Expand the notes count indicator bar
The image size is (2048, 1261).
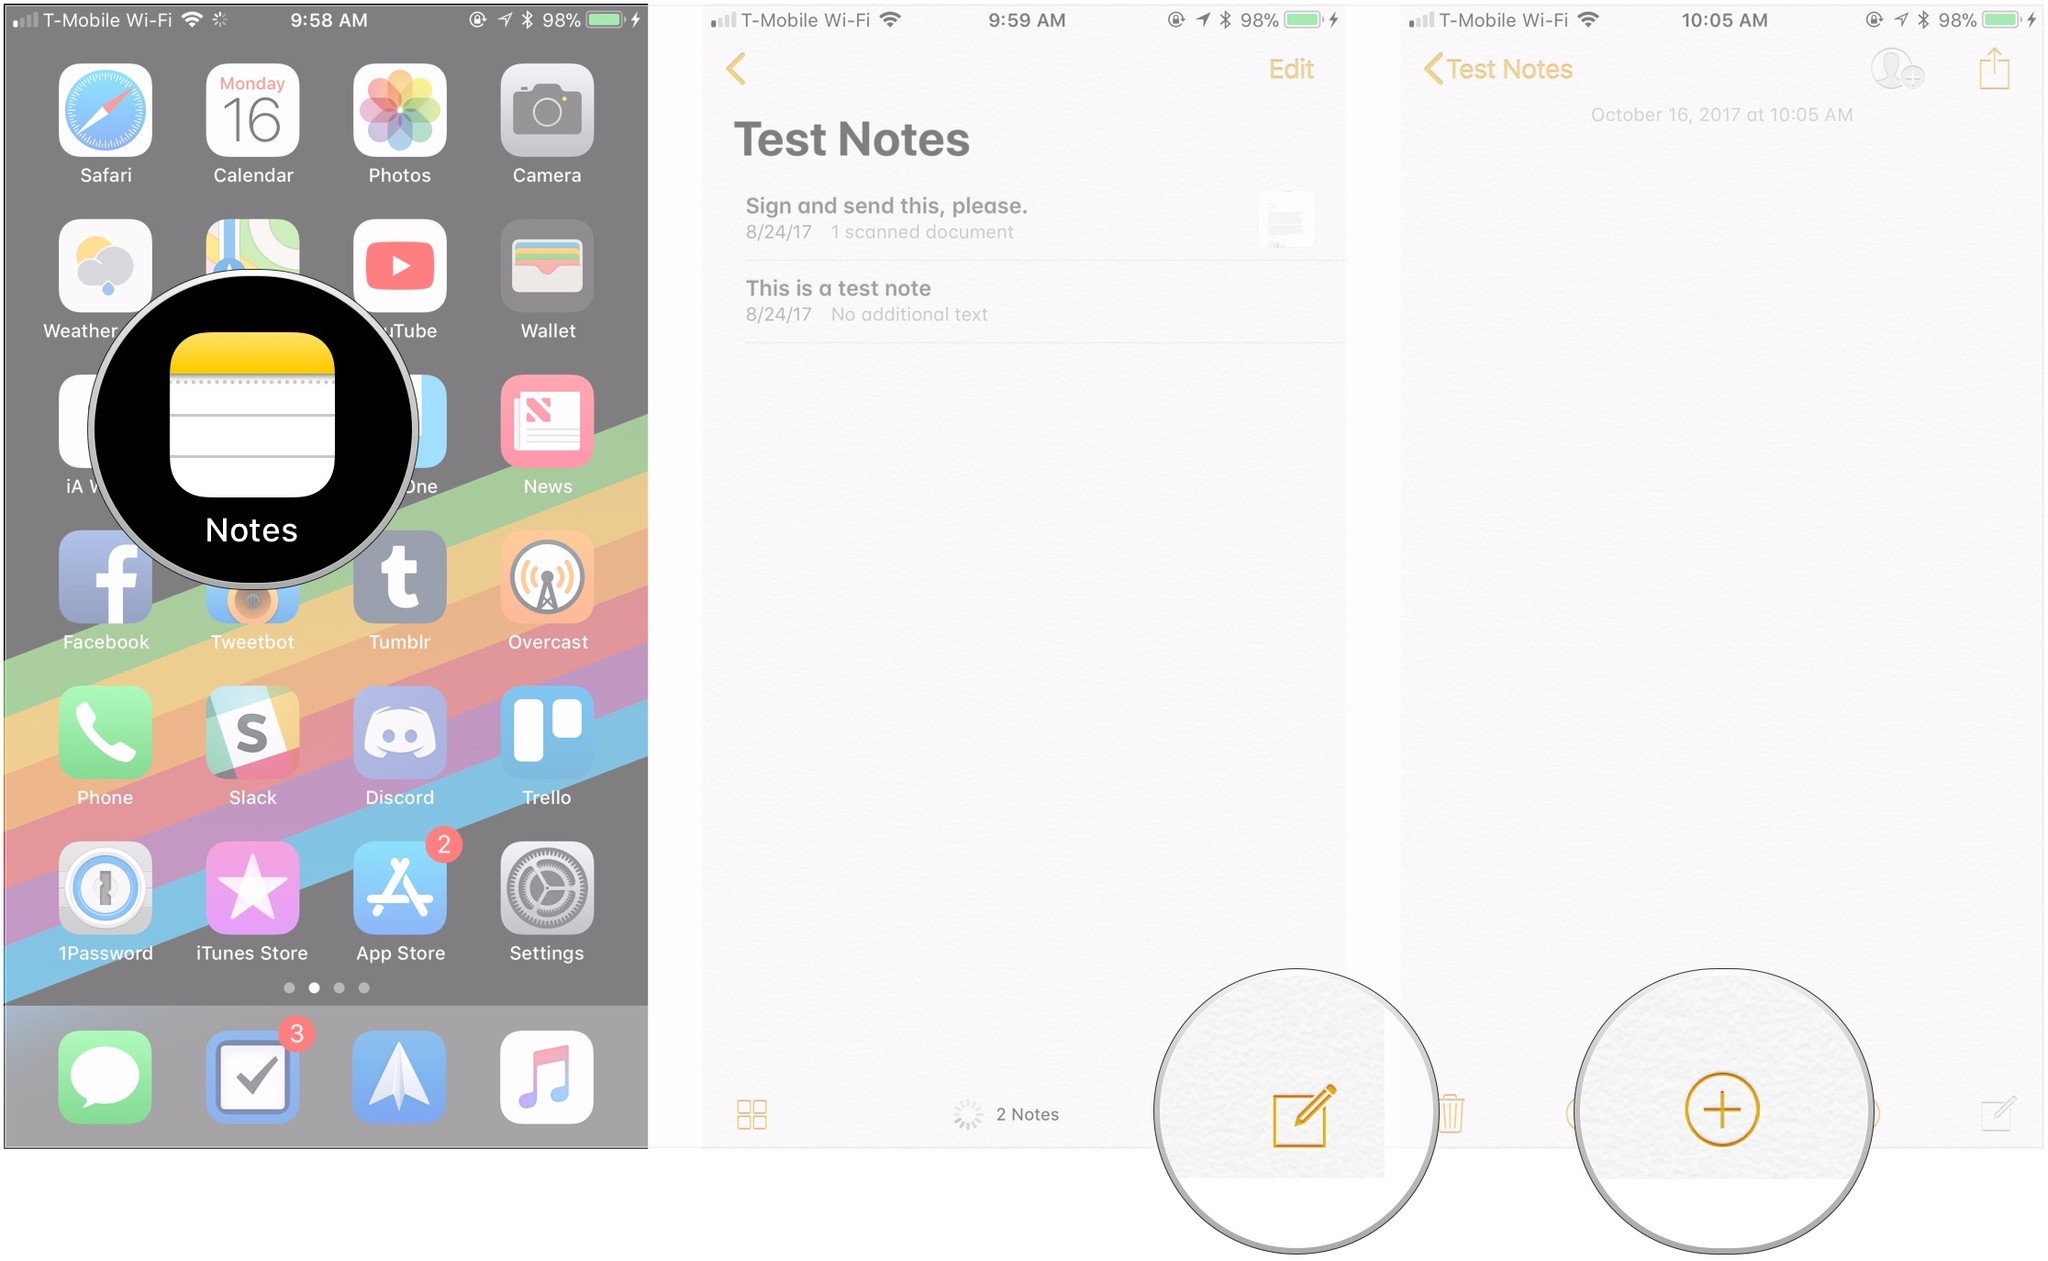click(1023, 1113)
